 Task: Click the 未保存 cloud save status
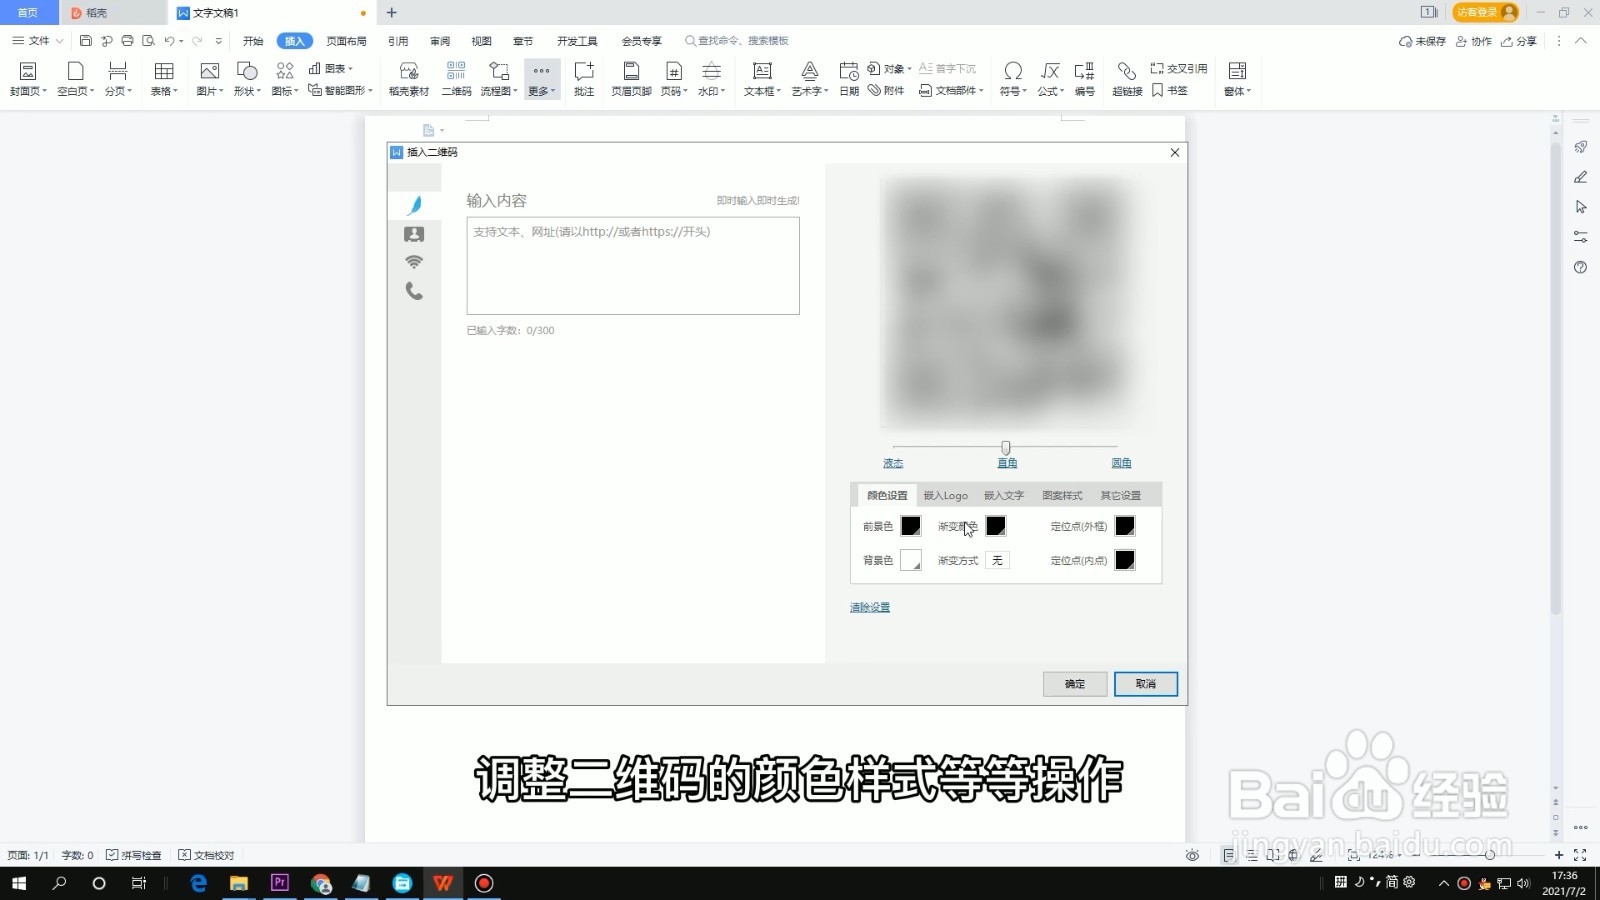pos(1422,41)
